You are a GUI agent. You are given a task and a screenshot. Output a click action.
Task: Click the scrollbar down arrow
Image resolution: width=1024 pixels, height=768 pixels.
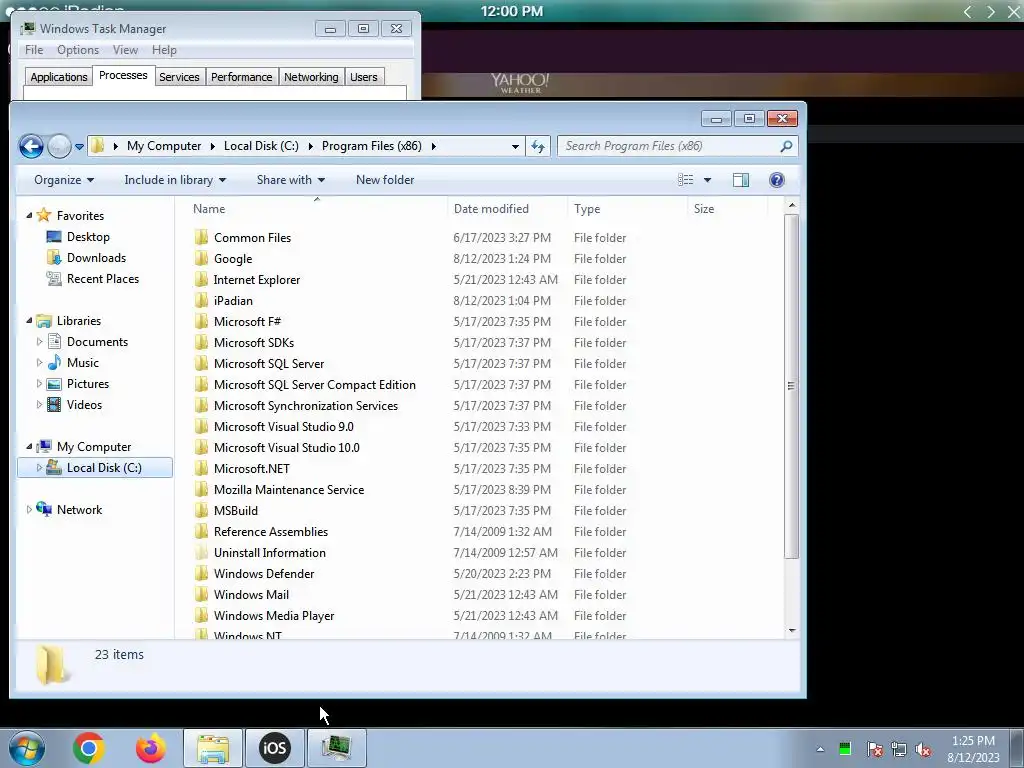coord(792,630)
